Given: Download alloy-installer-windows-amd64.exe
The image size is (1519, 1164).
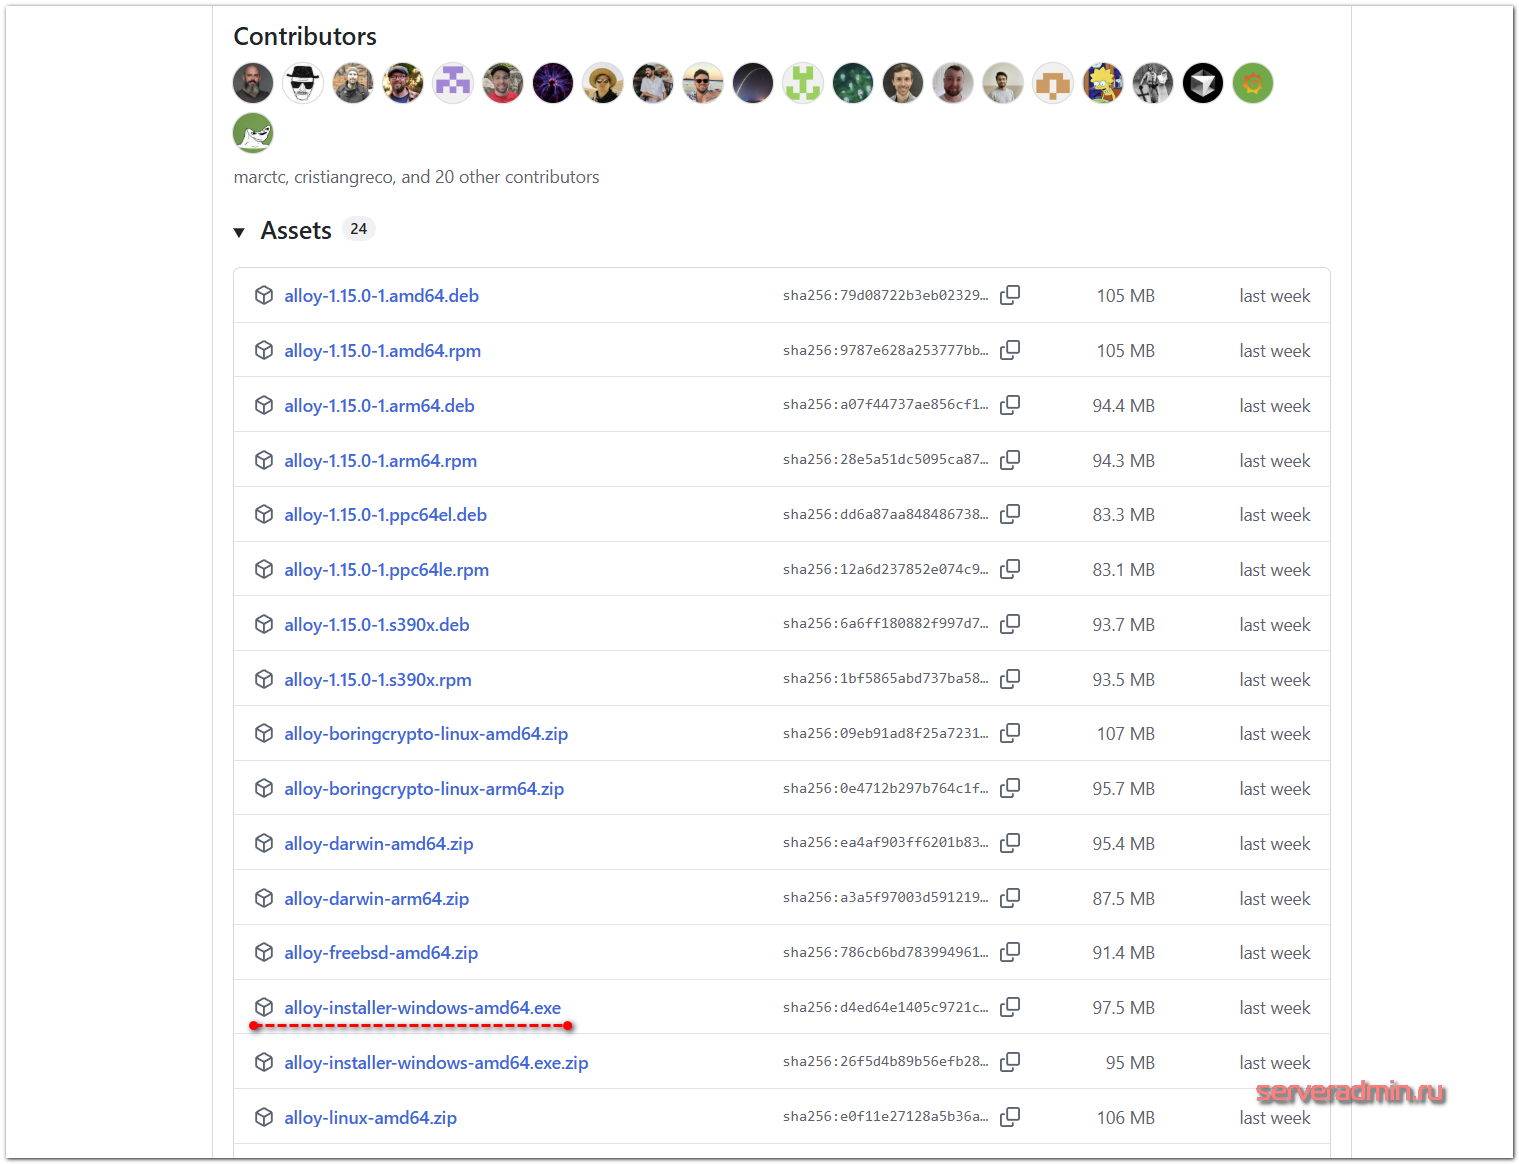Looking at the screenshot, I should [422, 1008].
